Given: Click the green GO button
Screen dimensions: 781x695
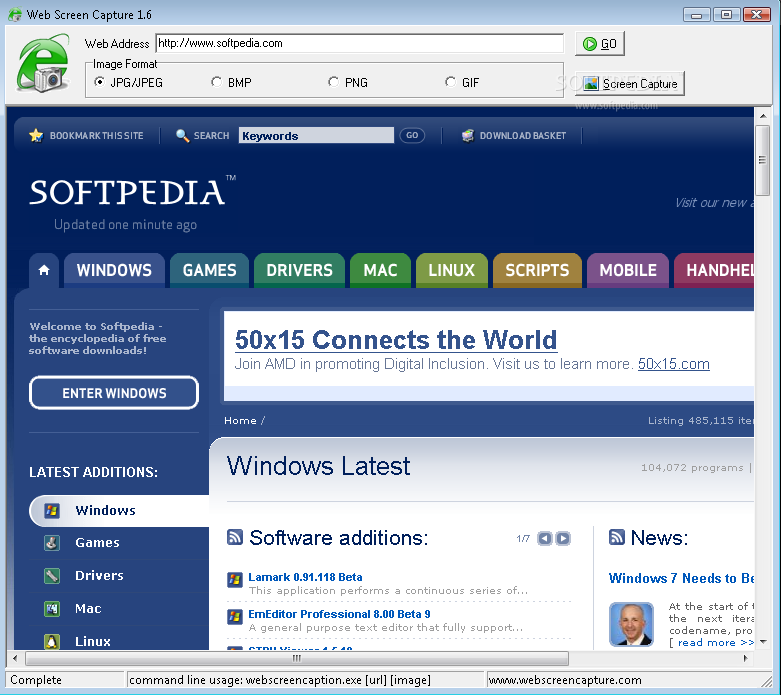Looking at the screenshot, I should coord(600,44).
